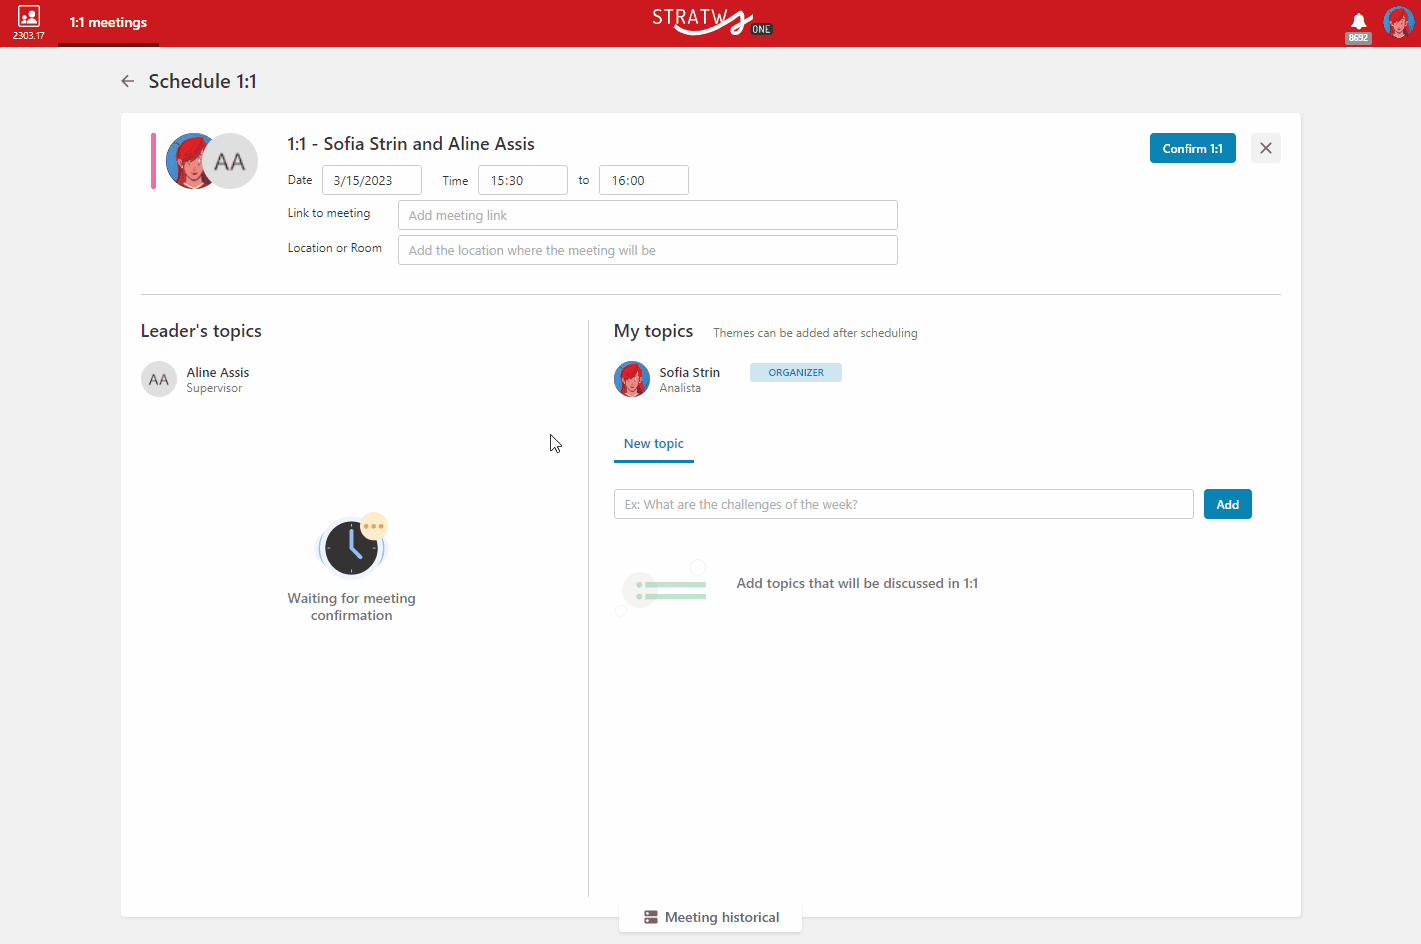Click the 8692 notification count badge
Viewport: 1421px width, 944px height.
[x=1358, y=38]
